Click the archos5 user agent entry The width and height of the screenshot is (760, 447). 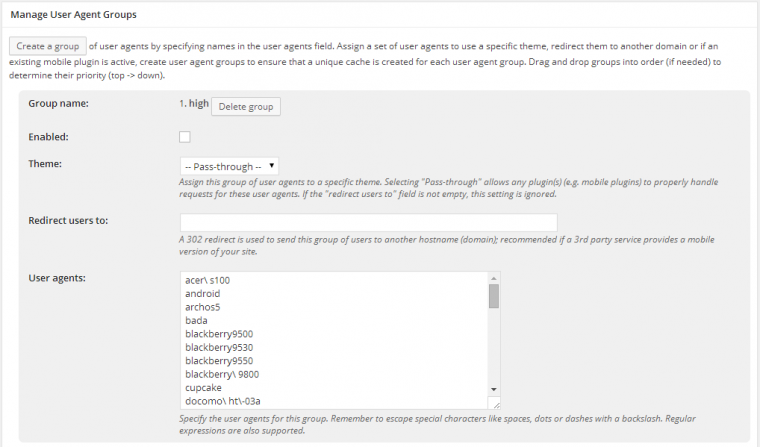[x=203, y=307]
